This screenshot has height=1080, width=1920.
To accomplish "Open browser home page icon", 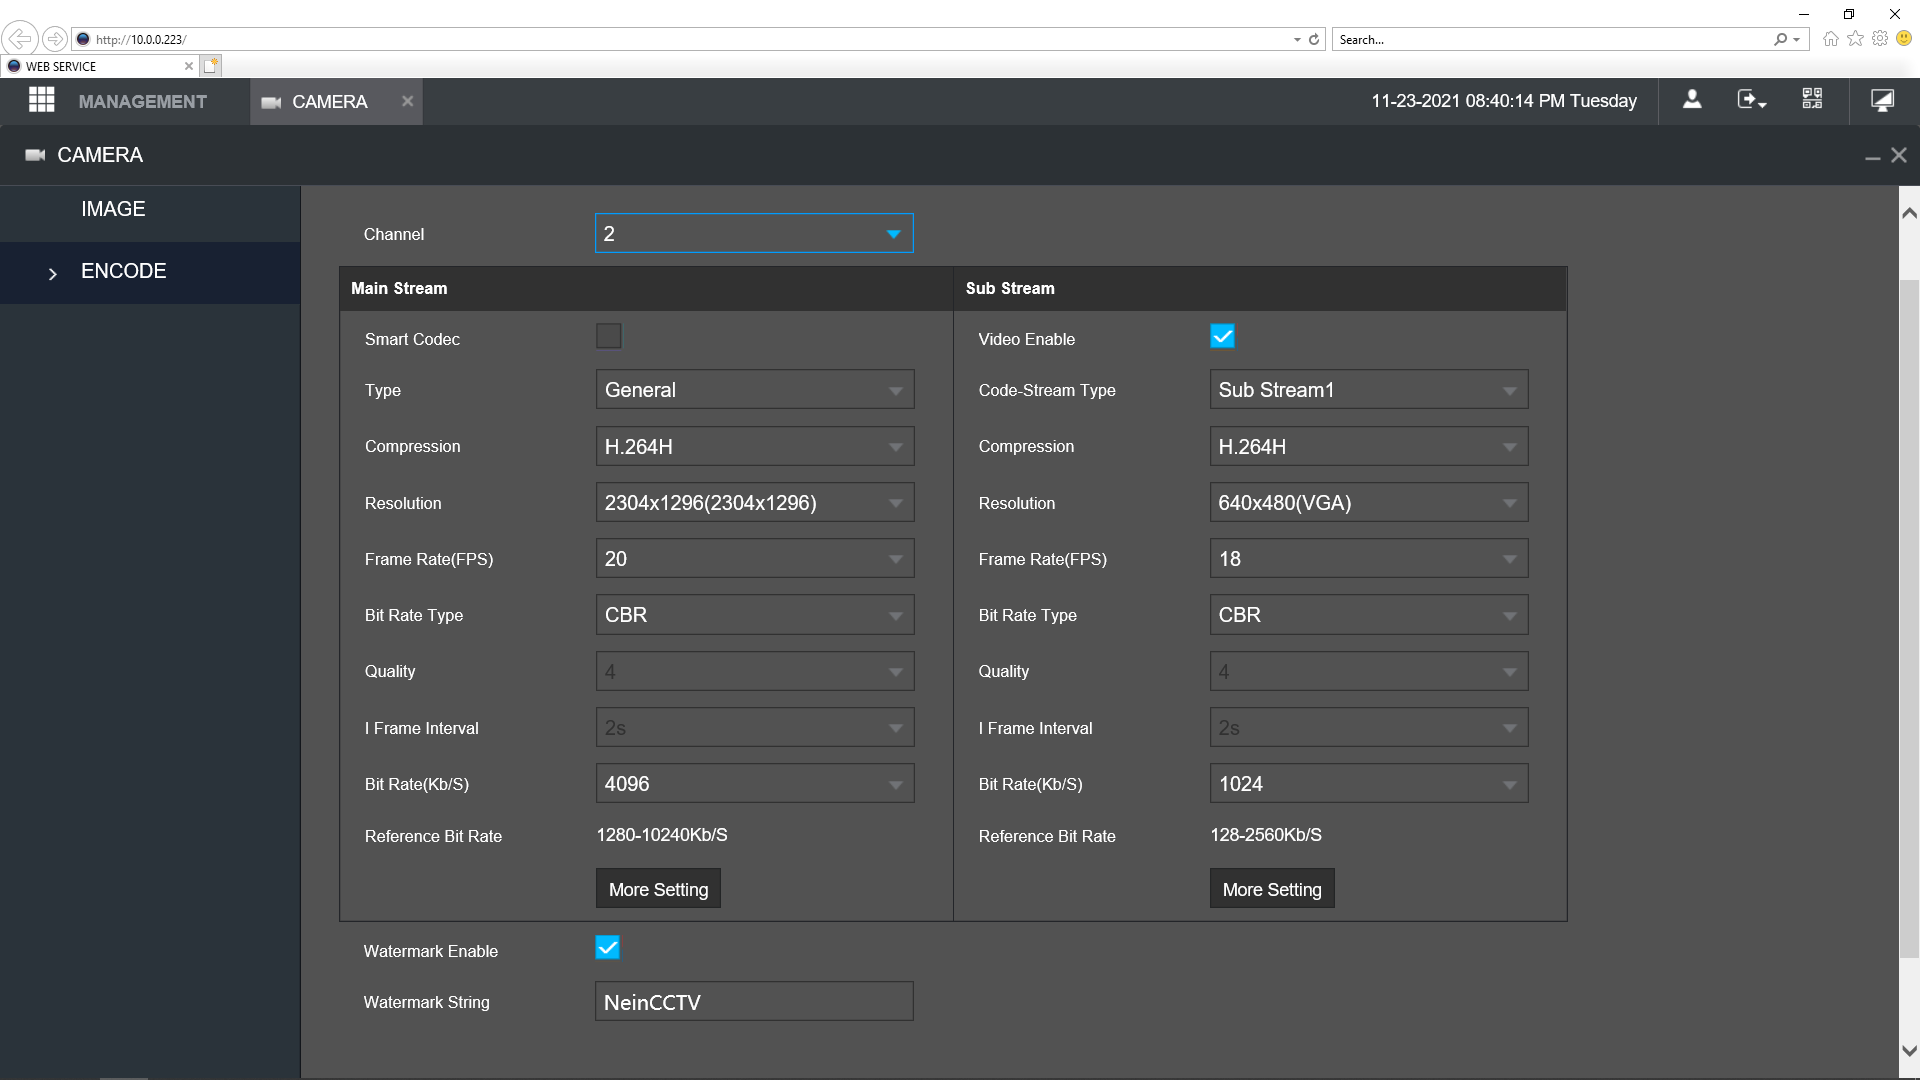I will pyautogui.click(x=1830, y=39).
